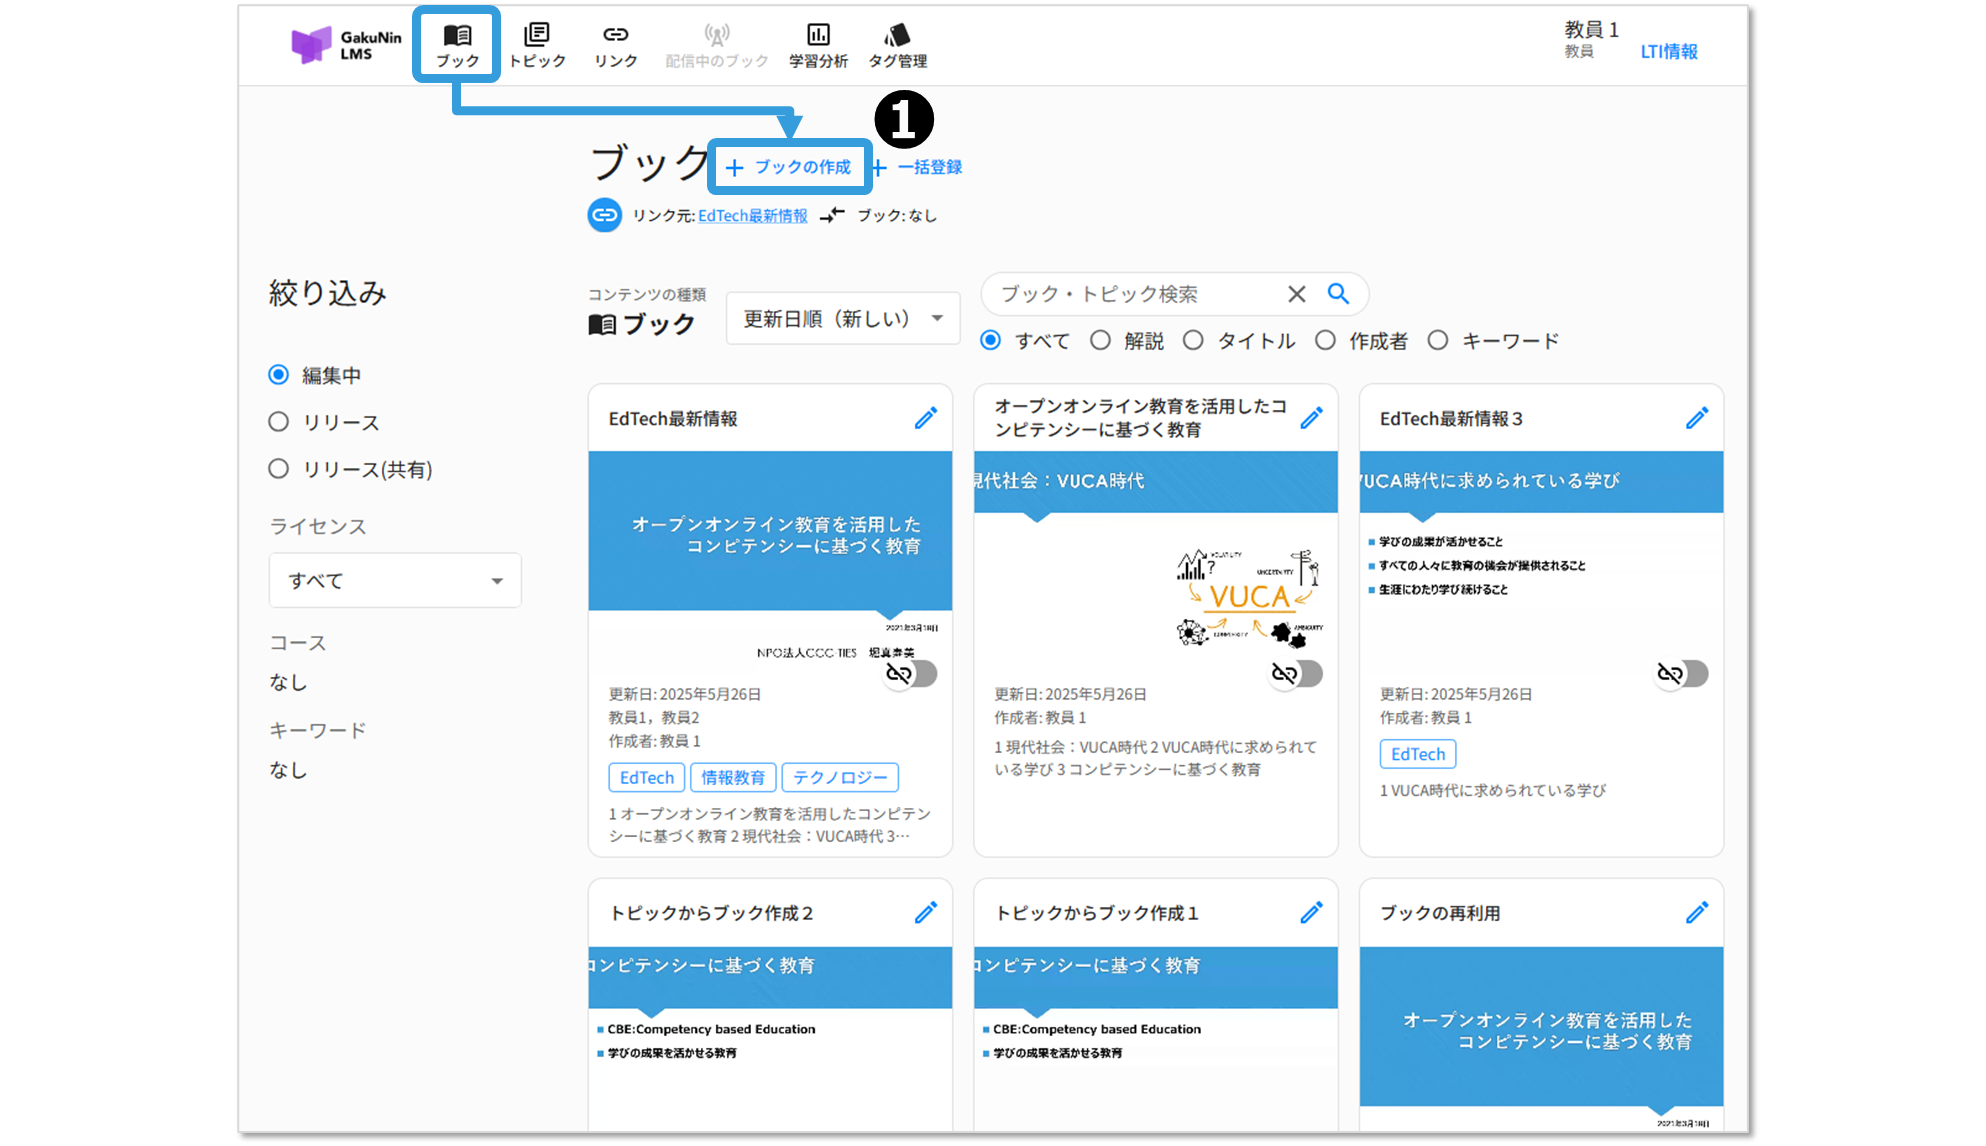Screen dimensions: 1986x1146
Task: Open 更新日順（新しい） sort dropdown
Action: (x=842, y=319)
